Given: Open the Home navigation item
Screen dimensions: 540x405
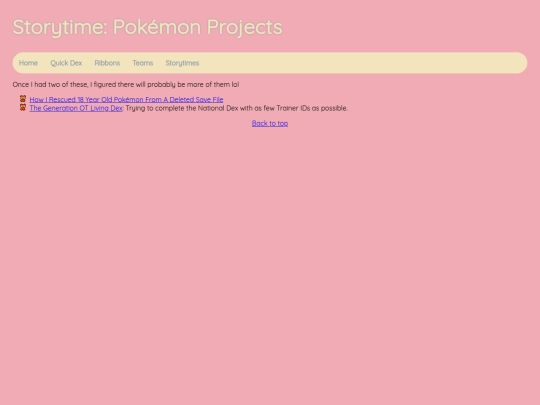Looking at the screenshot, I should click(x=28, y=63).
